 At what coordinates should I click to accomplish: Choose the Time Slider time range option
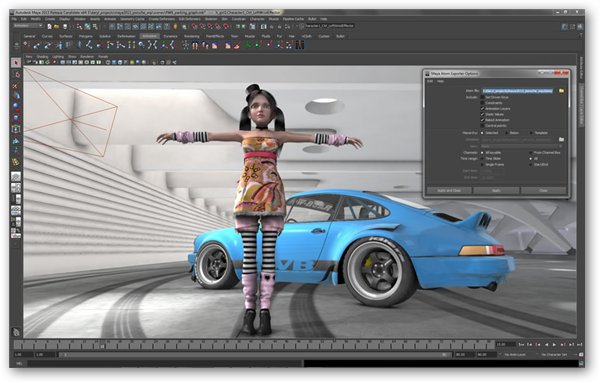tap(482, 158)
